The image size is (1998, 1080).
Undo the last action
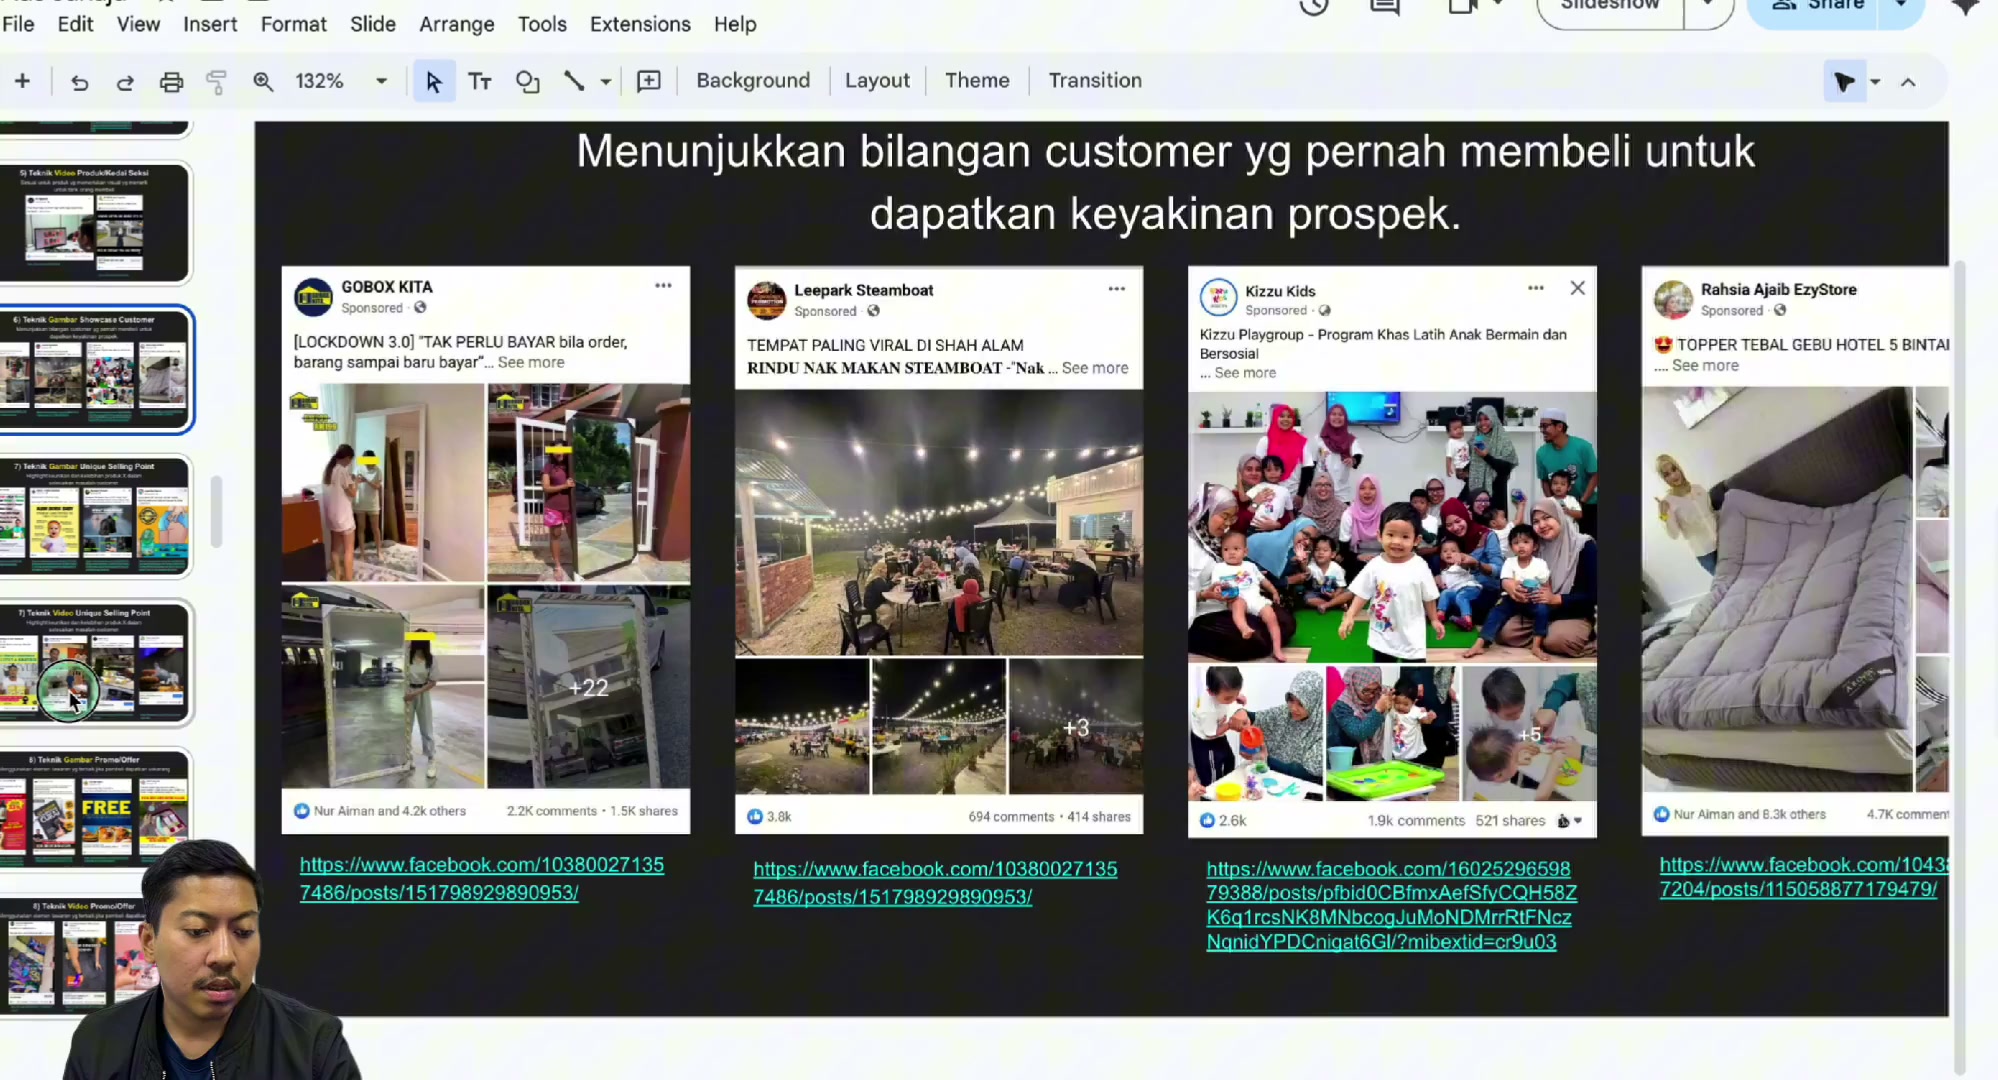click(x=80, y=81)
